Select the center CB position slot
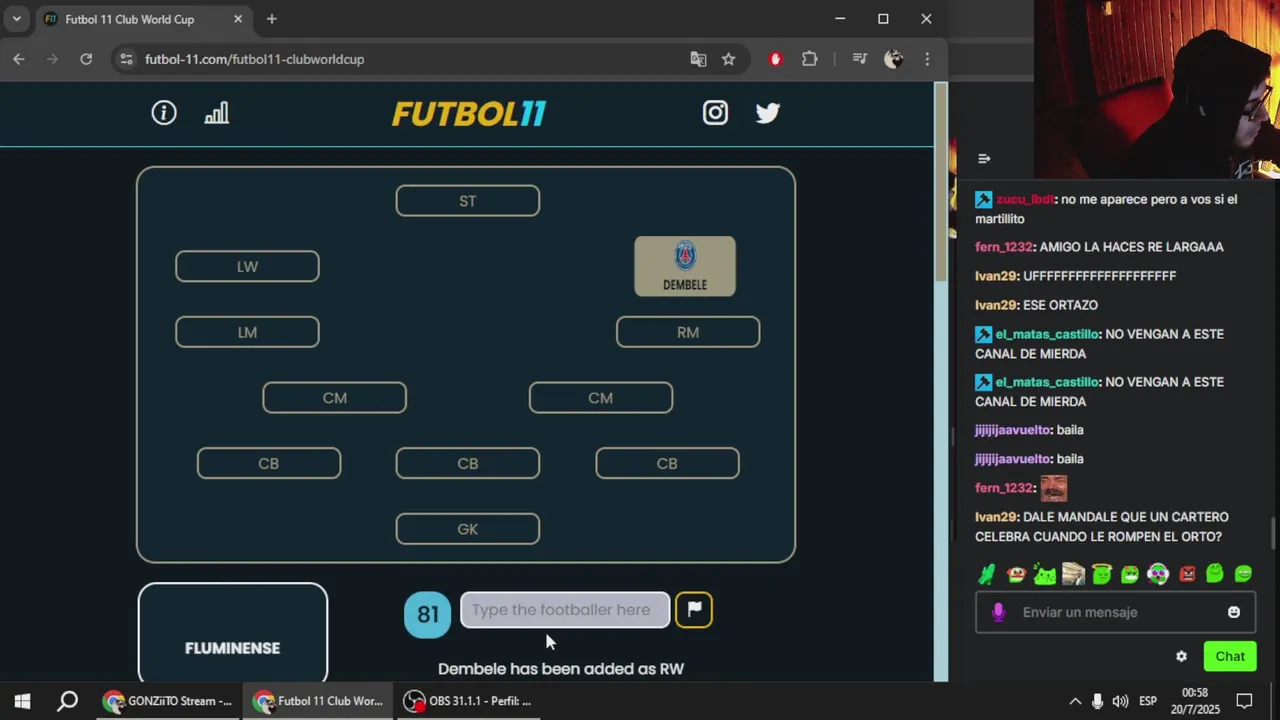This screenshot has width=1280, height=720. [x=468, y=464]
